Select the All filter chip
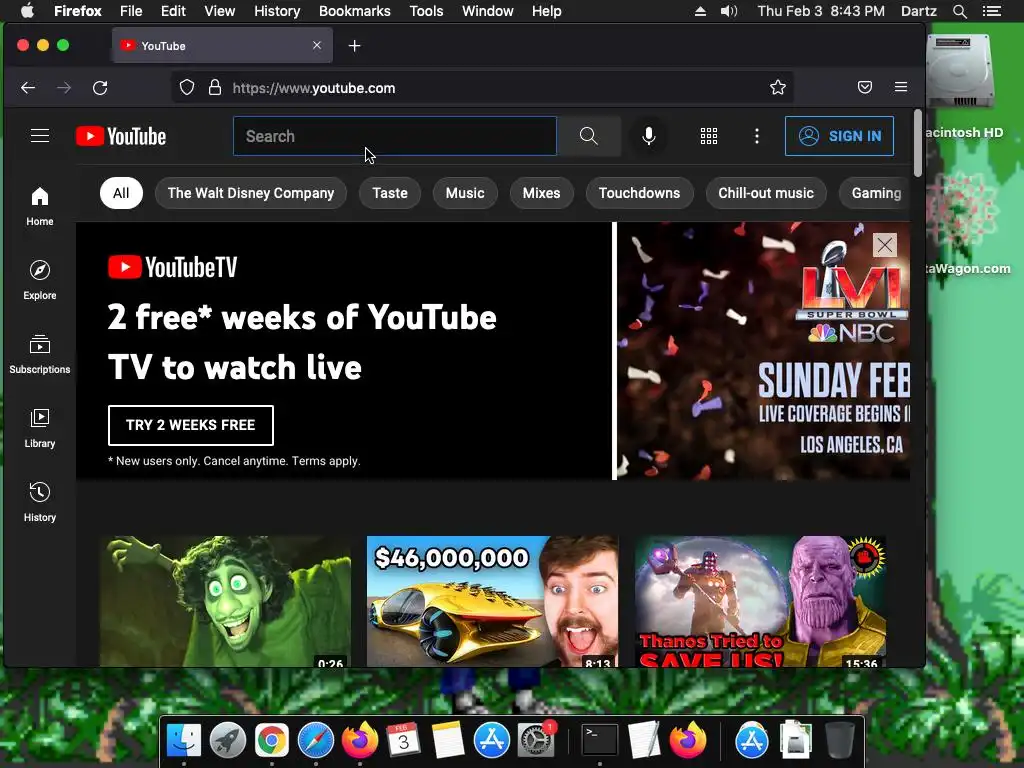1024x768 pixels. coord(121,193)
